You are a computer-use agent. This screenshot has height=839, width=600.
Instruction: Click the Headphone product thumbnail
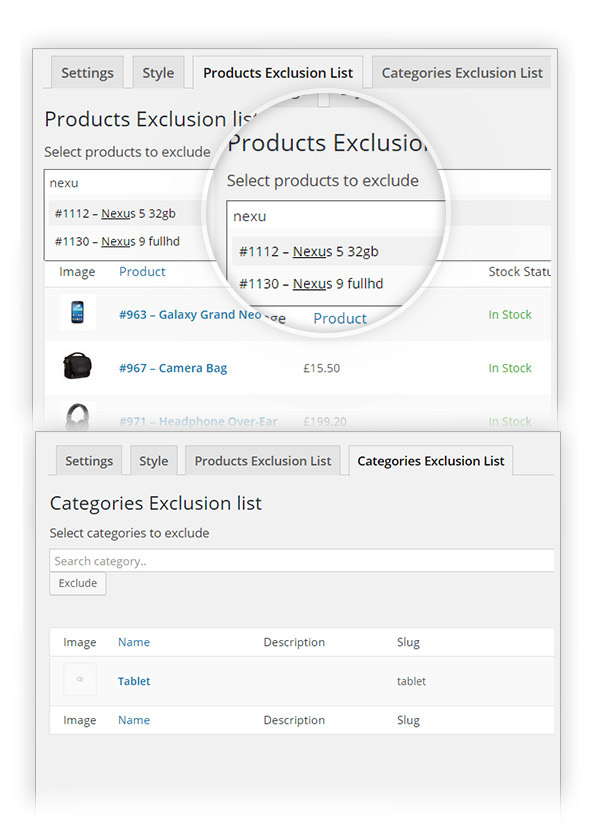[x=78, y=416]
